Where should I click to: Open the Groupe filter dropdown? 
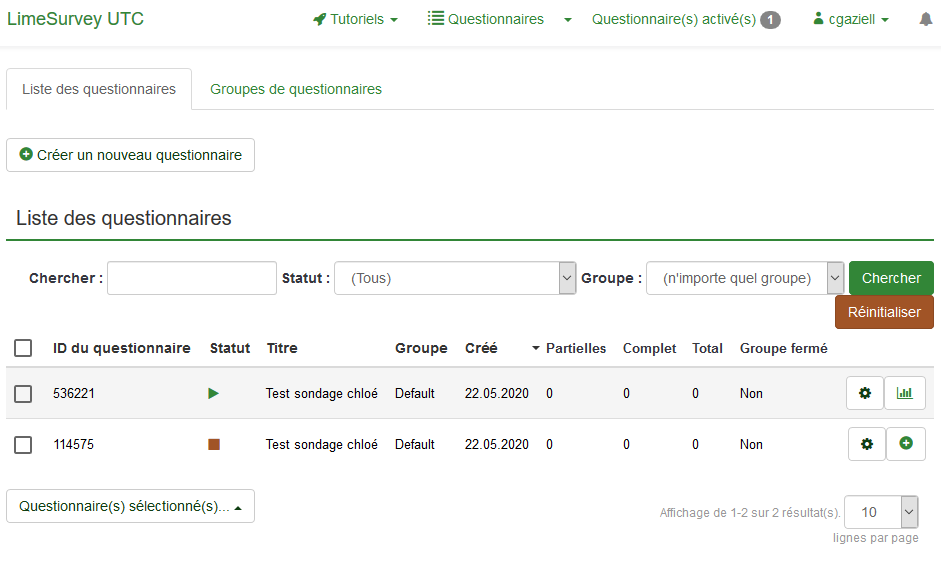(x=745, y=278)
